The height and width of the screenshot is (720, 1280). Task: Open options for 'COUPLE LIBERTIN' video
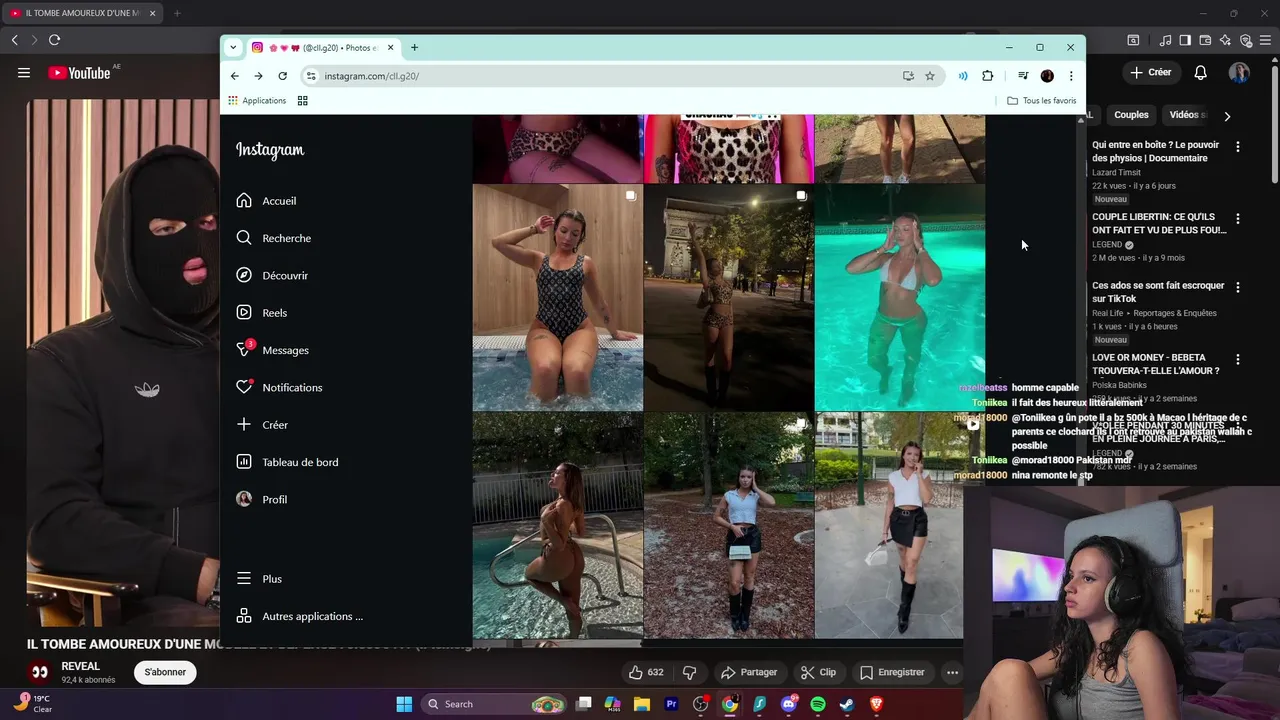coord(1238,219)
